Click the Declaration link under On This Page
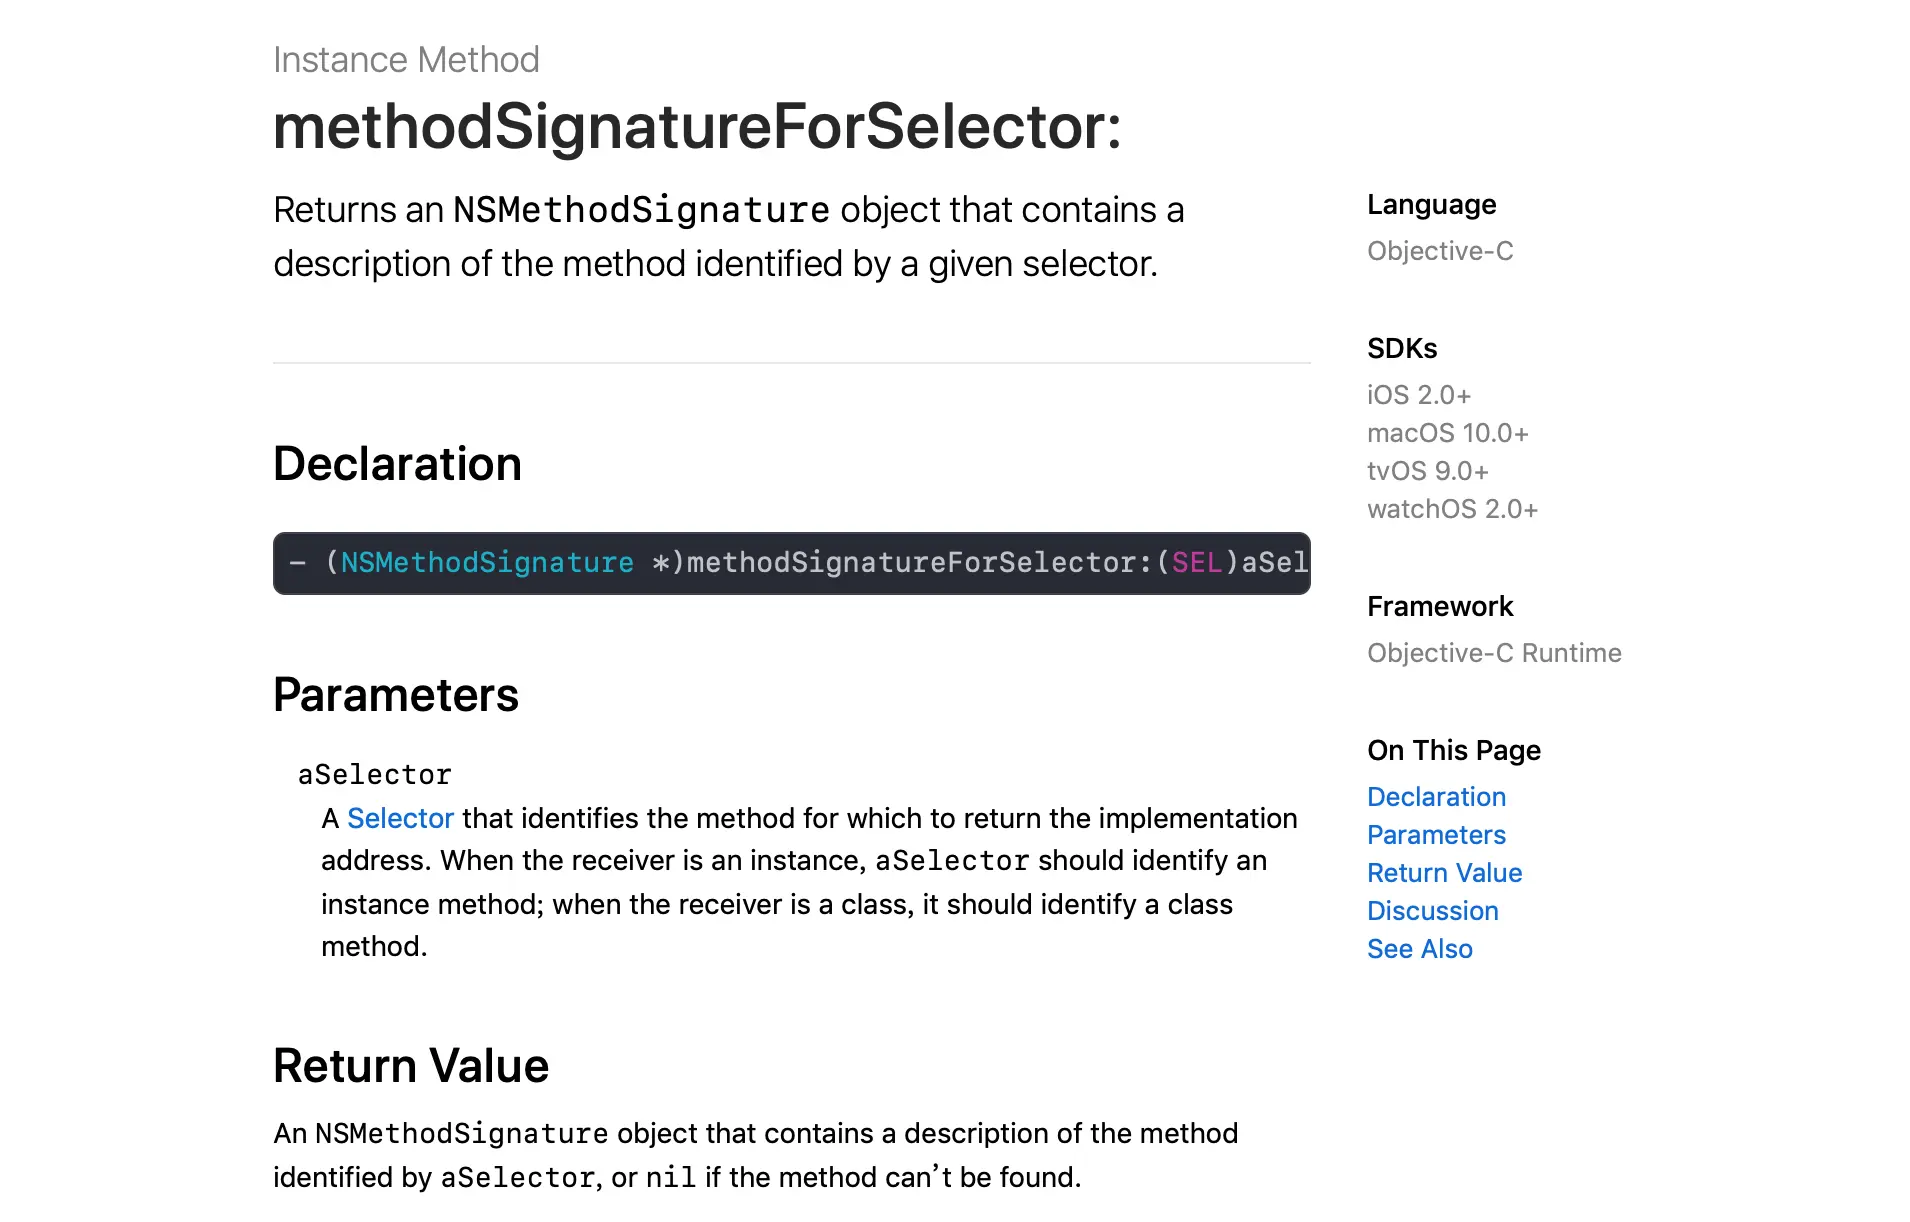This screenshot has height=1222, width=1910. pyautogui.click(x=1436, y=797)
